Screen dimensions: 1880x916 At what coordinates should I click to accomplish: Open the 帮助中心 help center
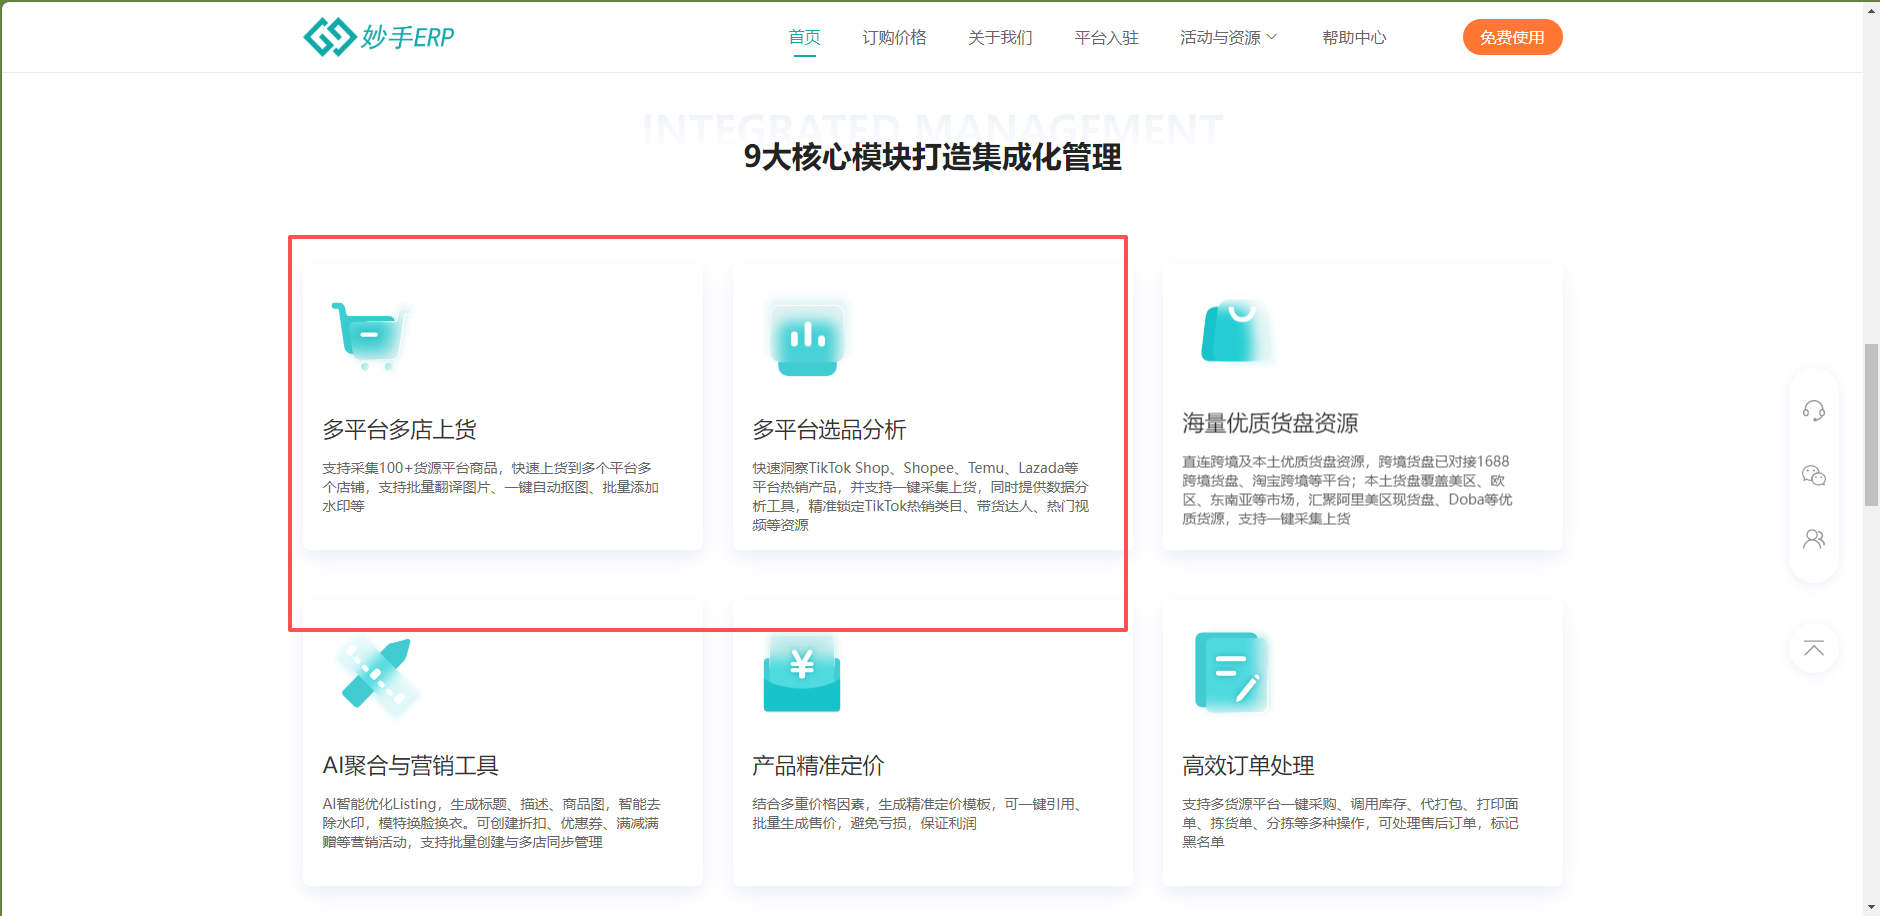(1354, 38)
